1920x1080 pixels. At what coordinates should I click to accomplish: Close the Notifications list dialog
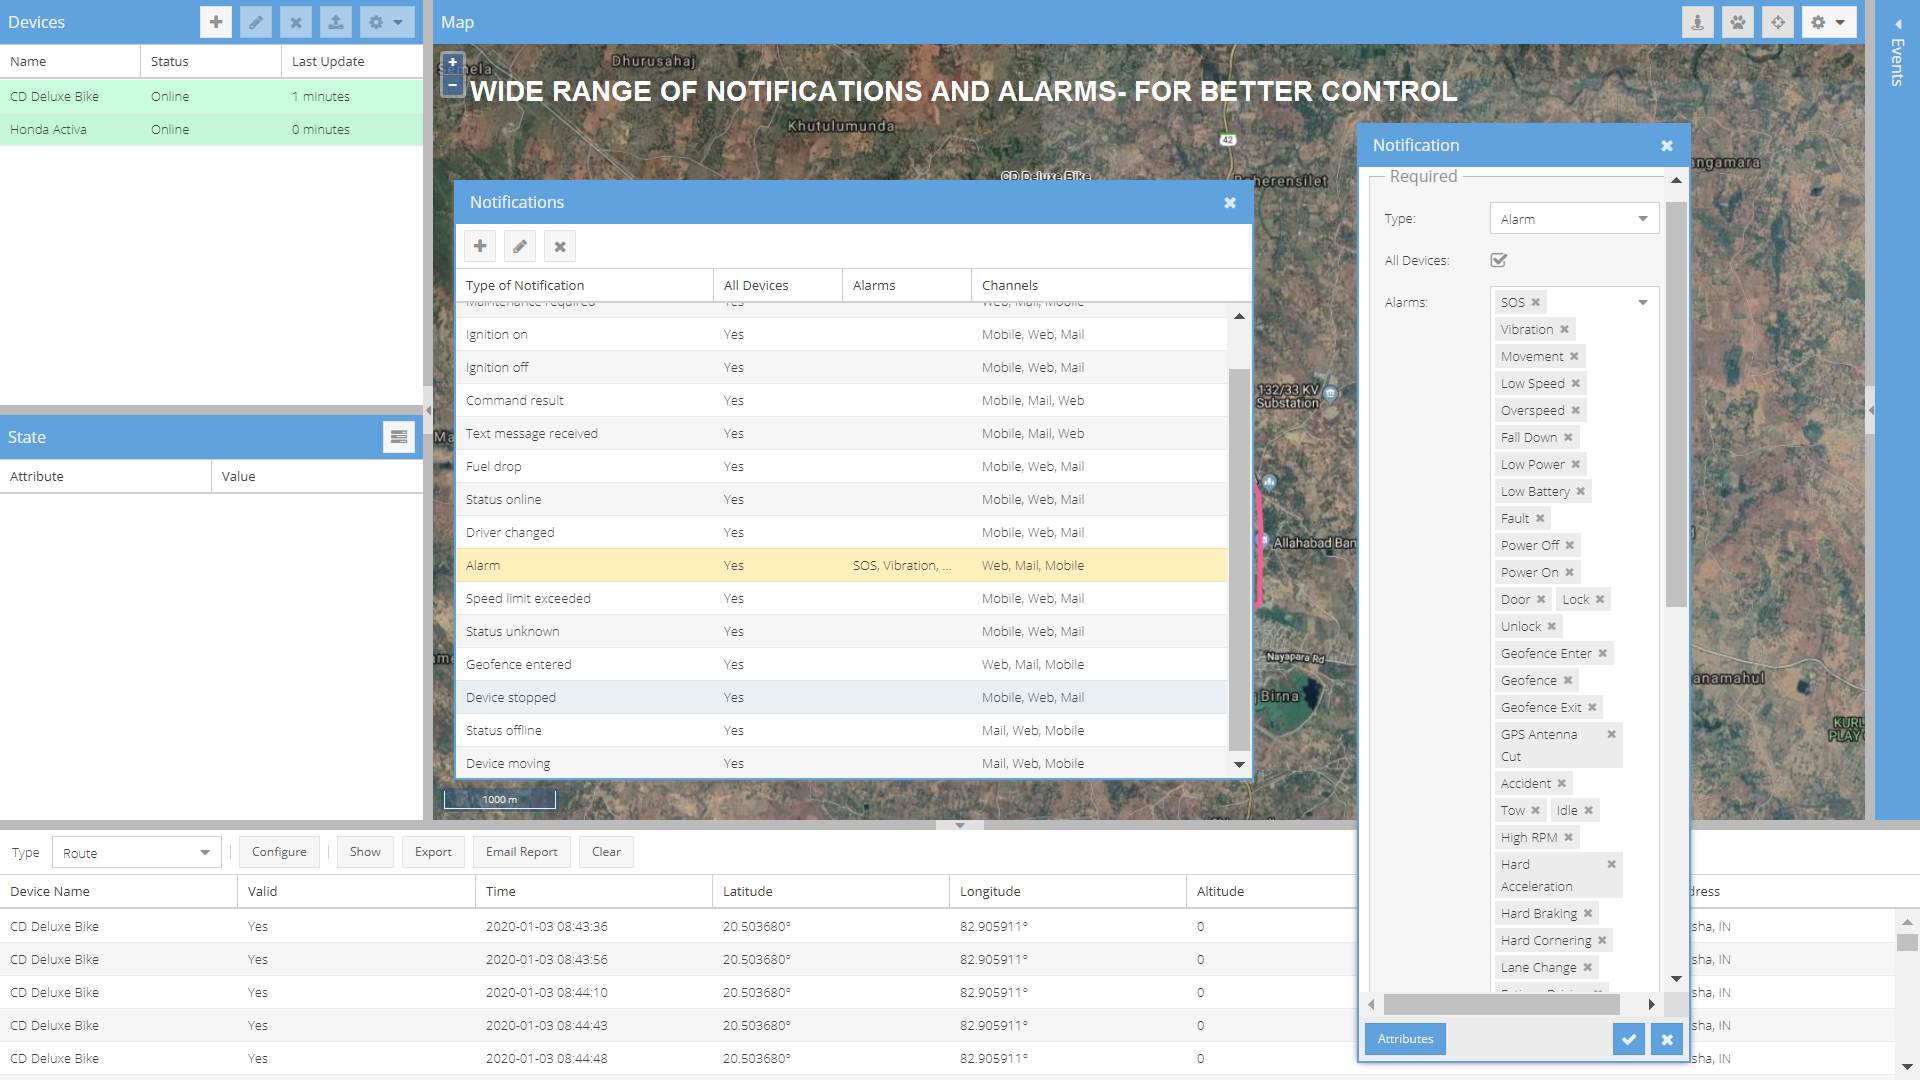(1230, 203)
